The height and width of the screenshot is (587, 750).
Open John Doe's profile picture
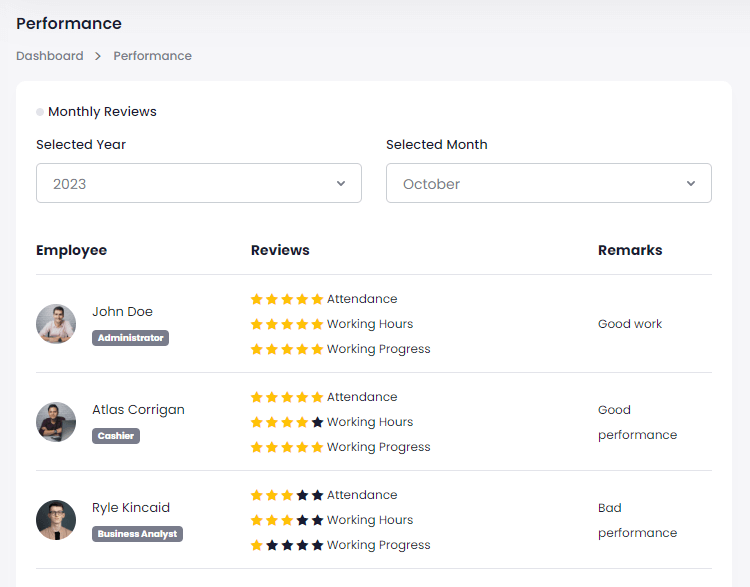(56, 324)
